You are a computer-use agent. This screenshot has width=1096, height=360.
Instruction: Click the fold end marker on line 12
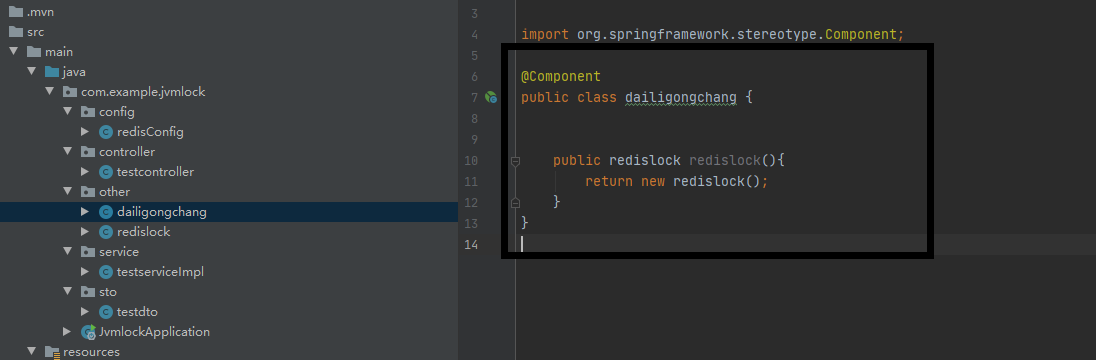pyautogui.click(x=516, y=203)
